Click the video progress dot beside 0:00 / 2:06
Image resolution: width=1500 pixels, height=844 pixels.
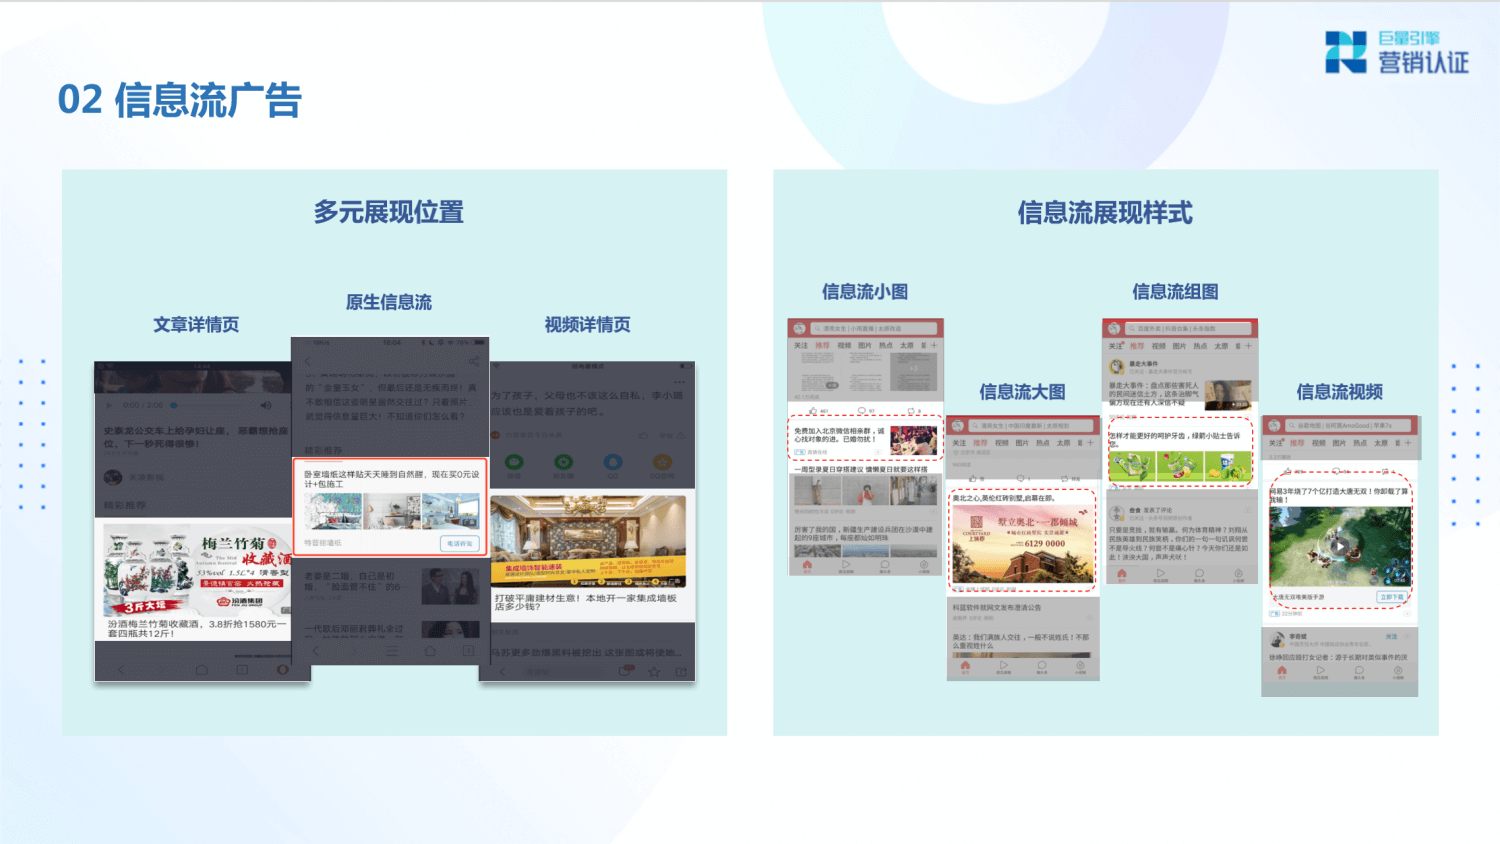pyautogui.click(x=174, y=406)
